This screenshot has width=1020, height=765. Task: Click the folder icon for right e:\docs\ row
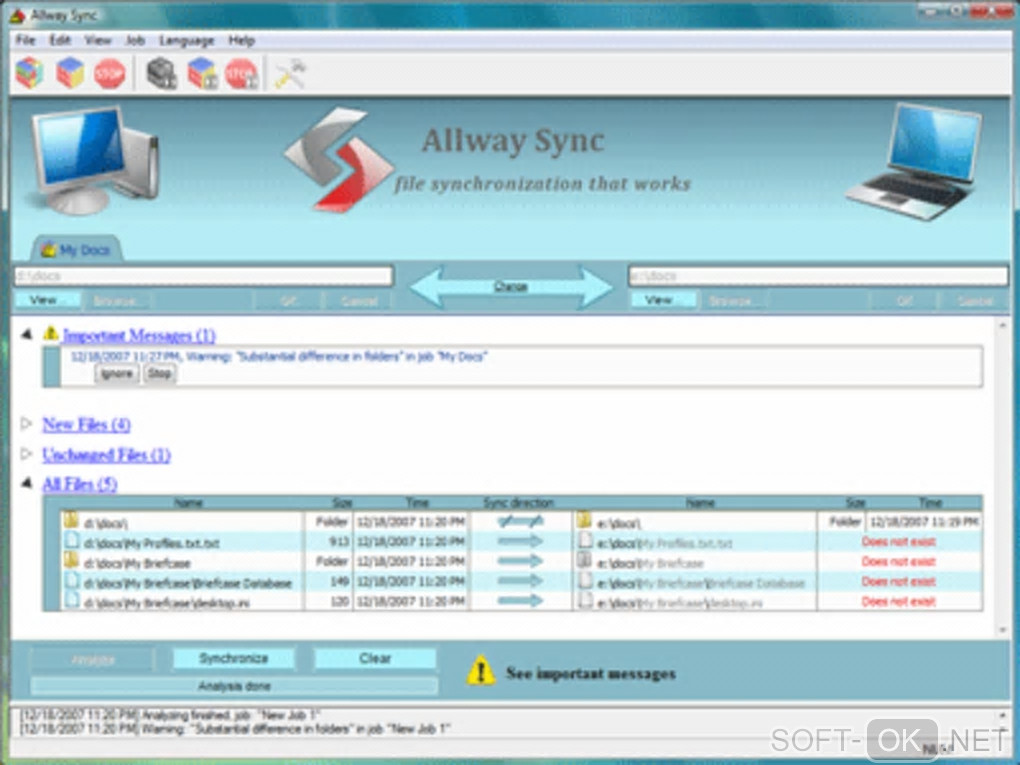click(584, 520)
